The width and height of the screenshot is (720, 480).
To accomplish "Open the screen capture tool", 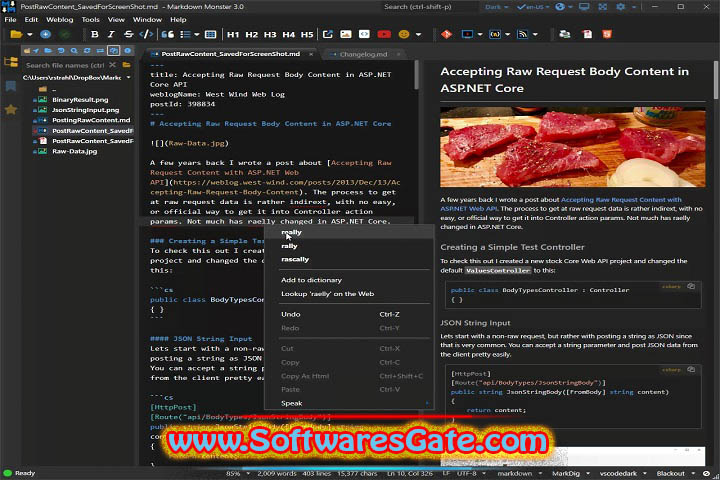I will point(467,34).
